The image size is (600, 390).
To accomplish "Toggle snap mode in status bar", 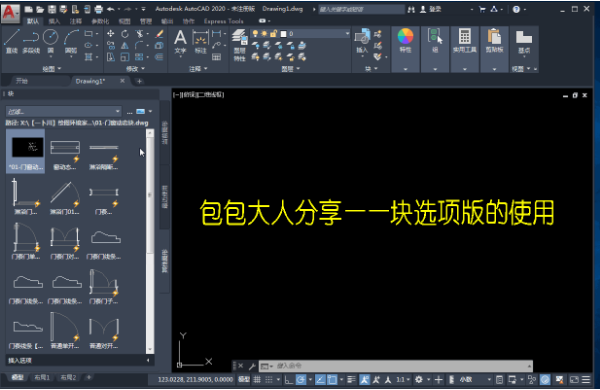I will point(269,380).
